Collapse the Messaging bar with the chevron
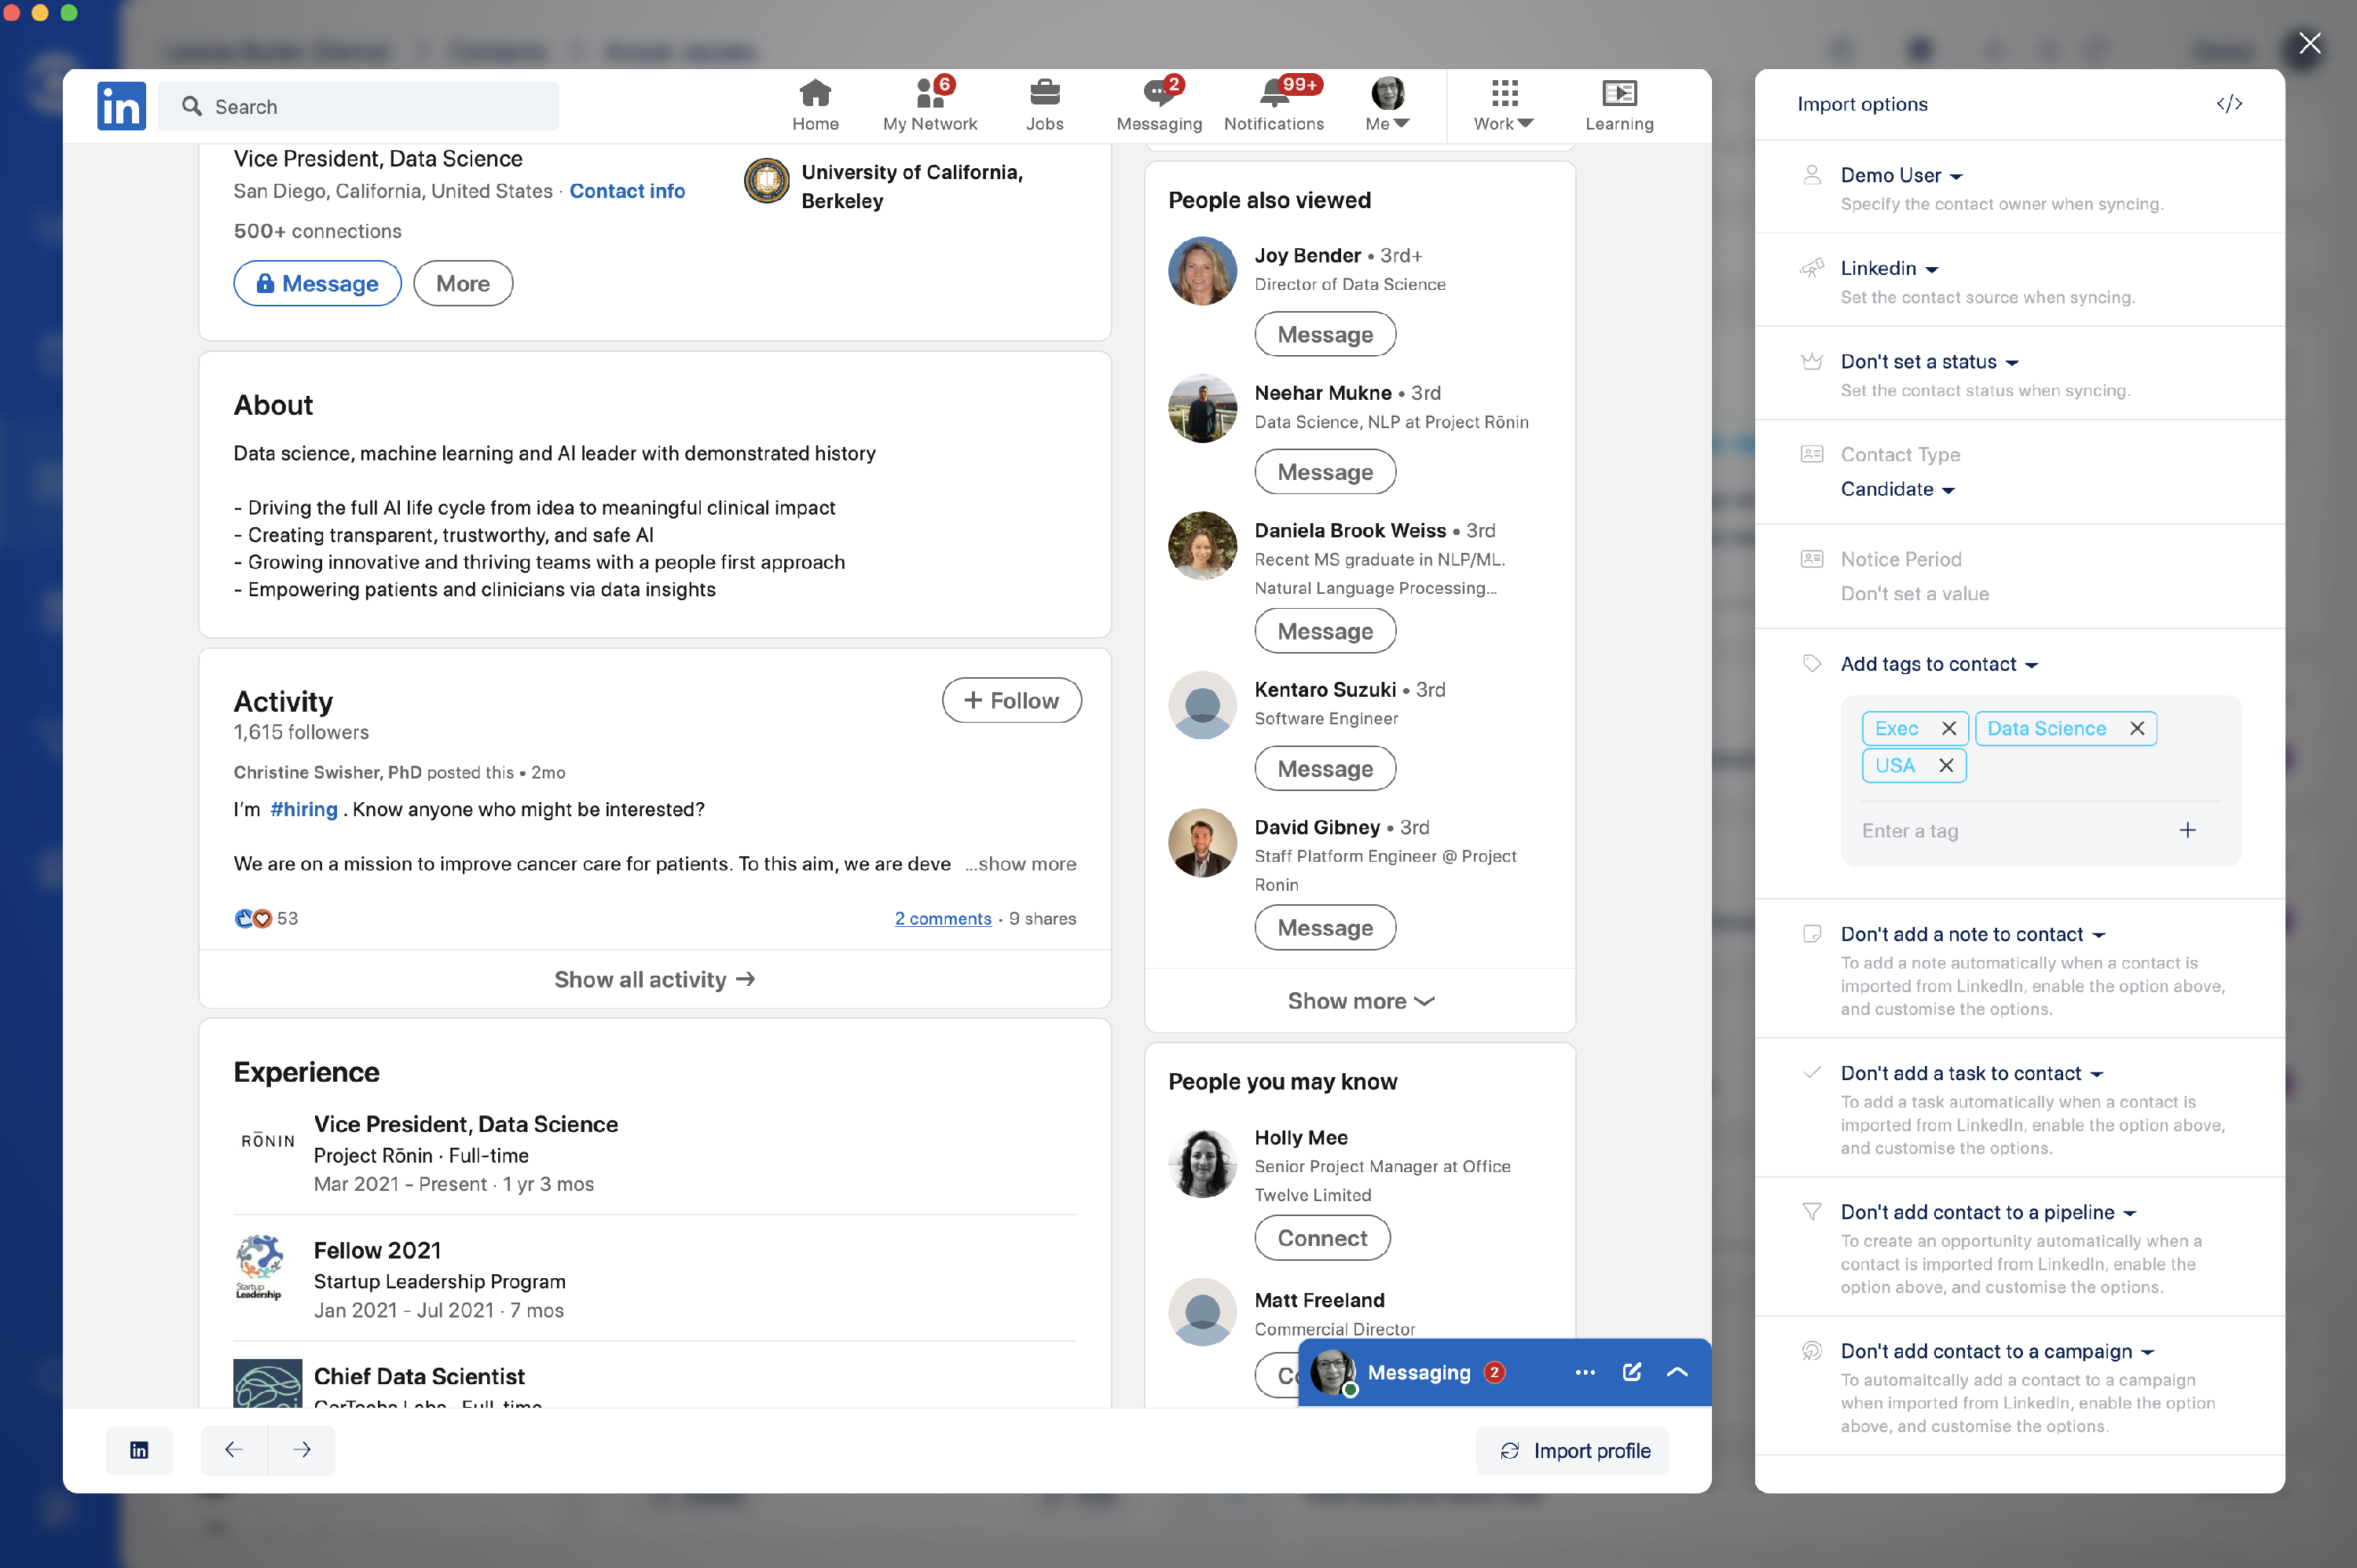The image size is (2357, 1568). 1677,1372
